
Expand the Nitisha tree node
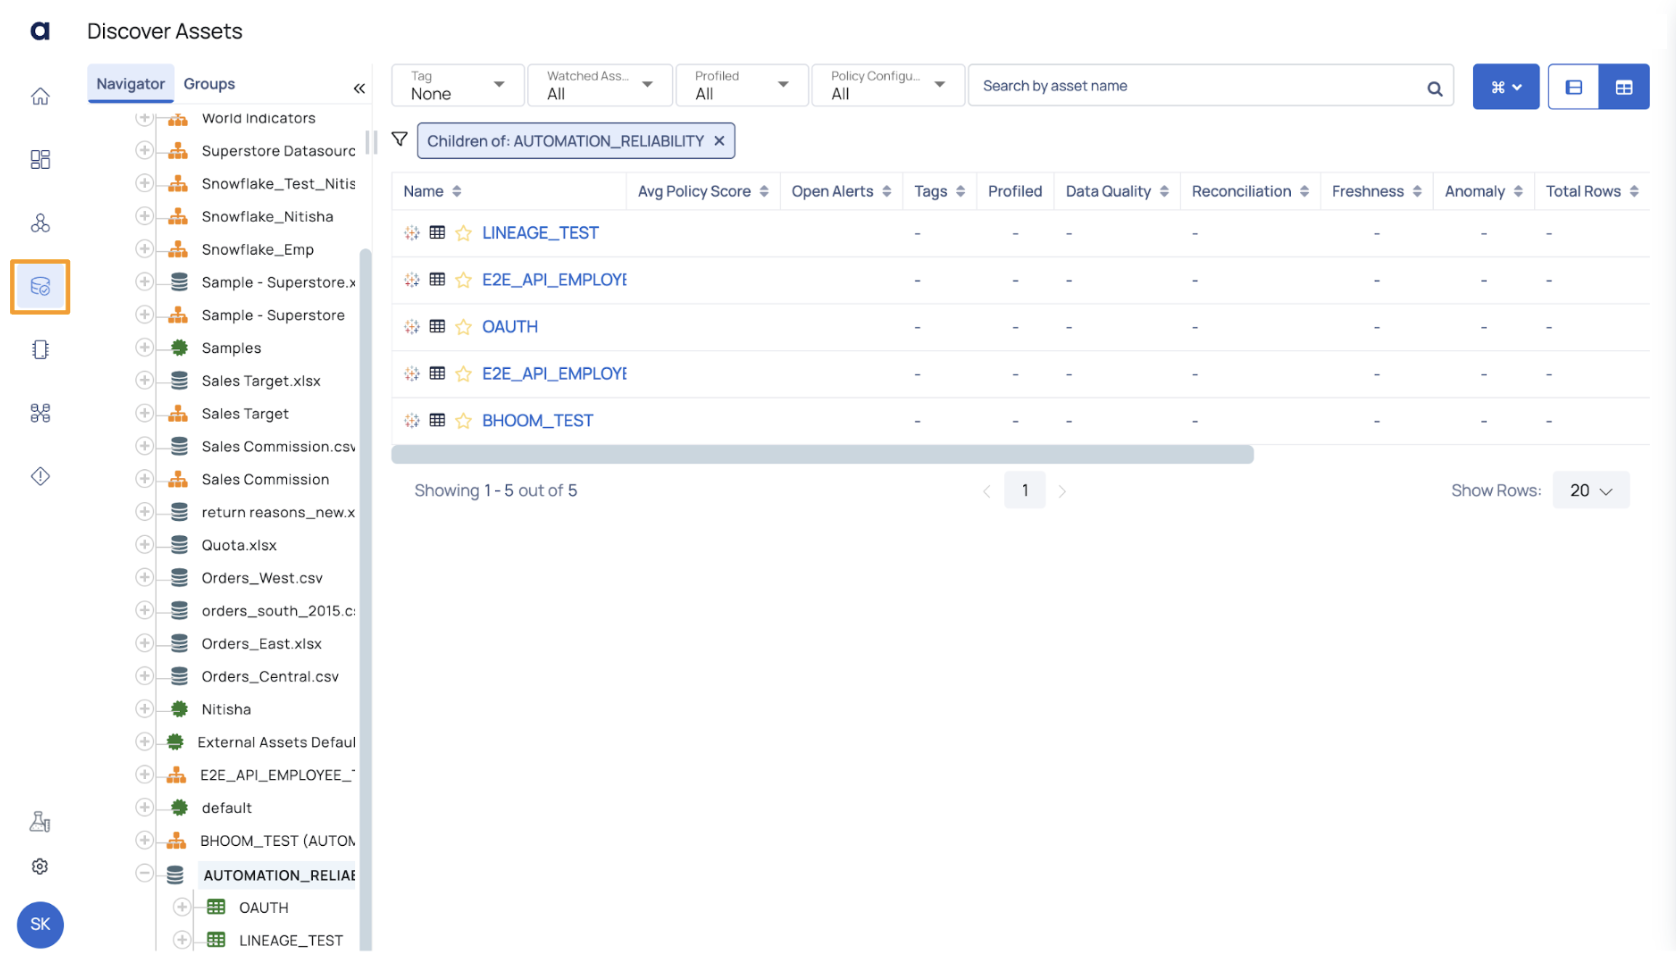(145, 709)
